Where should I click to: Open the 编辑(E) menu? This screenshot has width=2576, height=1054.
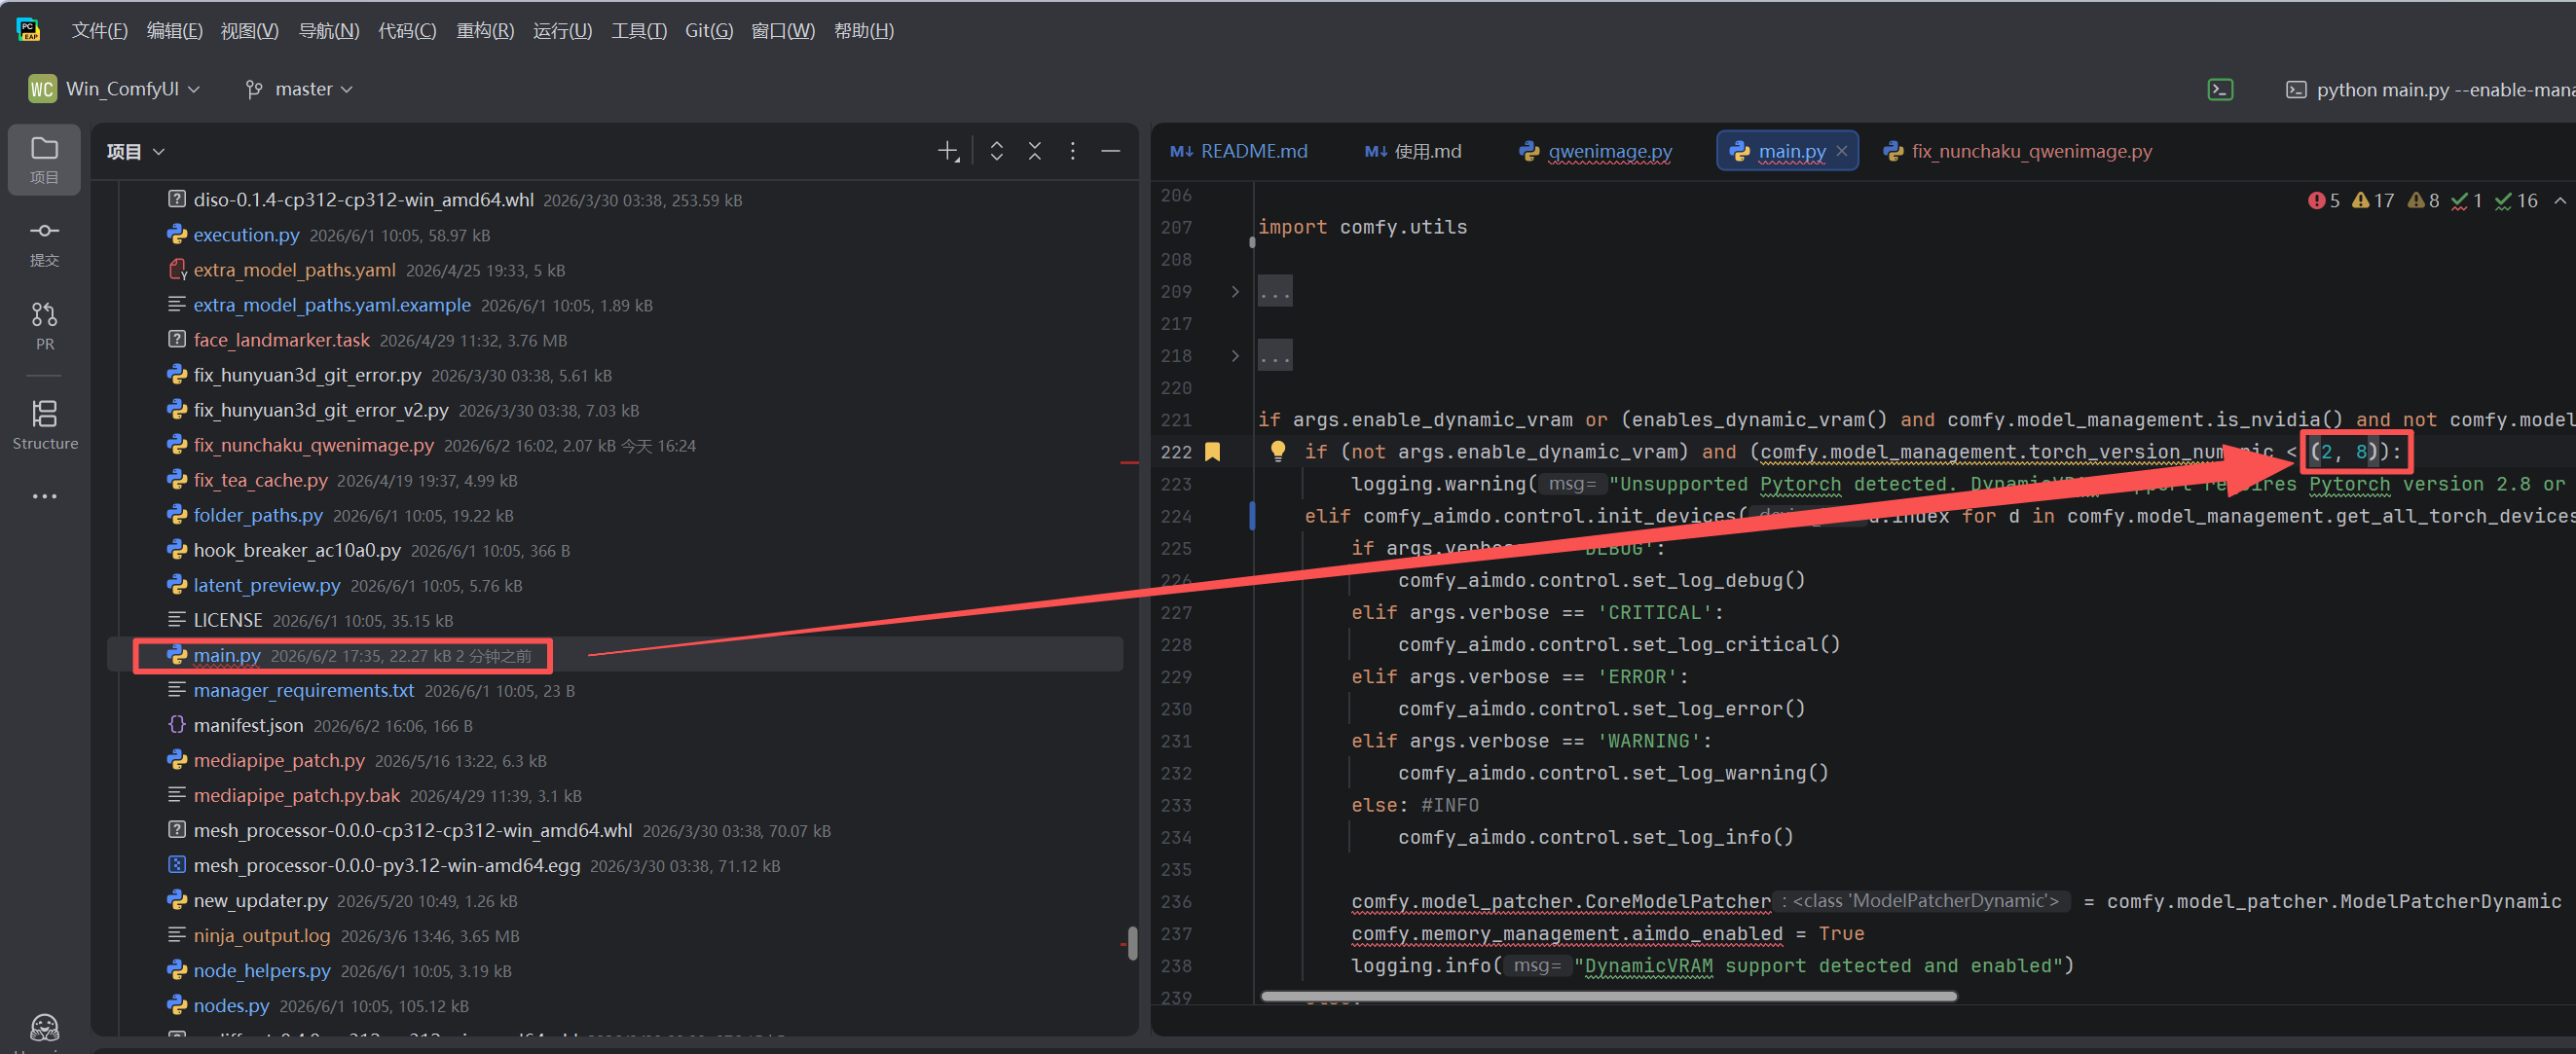[174, 31]
